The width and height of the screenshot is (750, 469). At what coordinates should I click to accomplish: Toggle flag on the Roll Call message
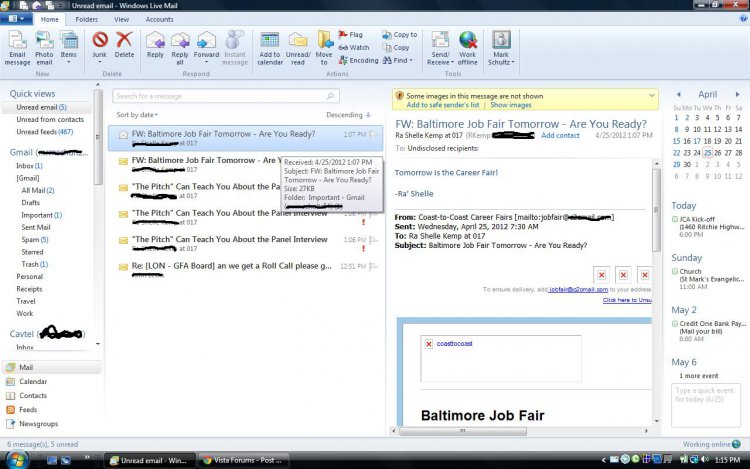374,266
